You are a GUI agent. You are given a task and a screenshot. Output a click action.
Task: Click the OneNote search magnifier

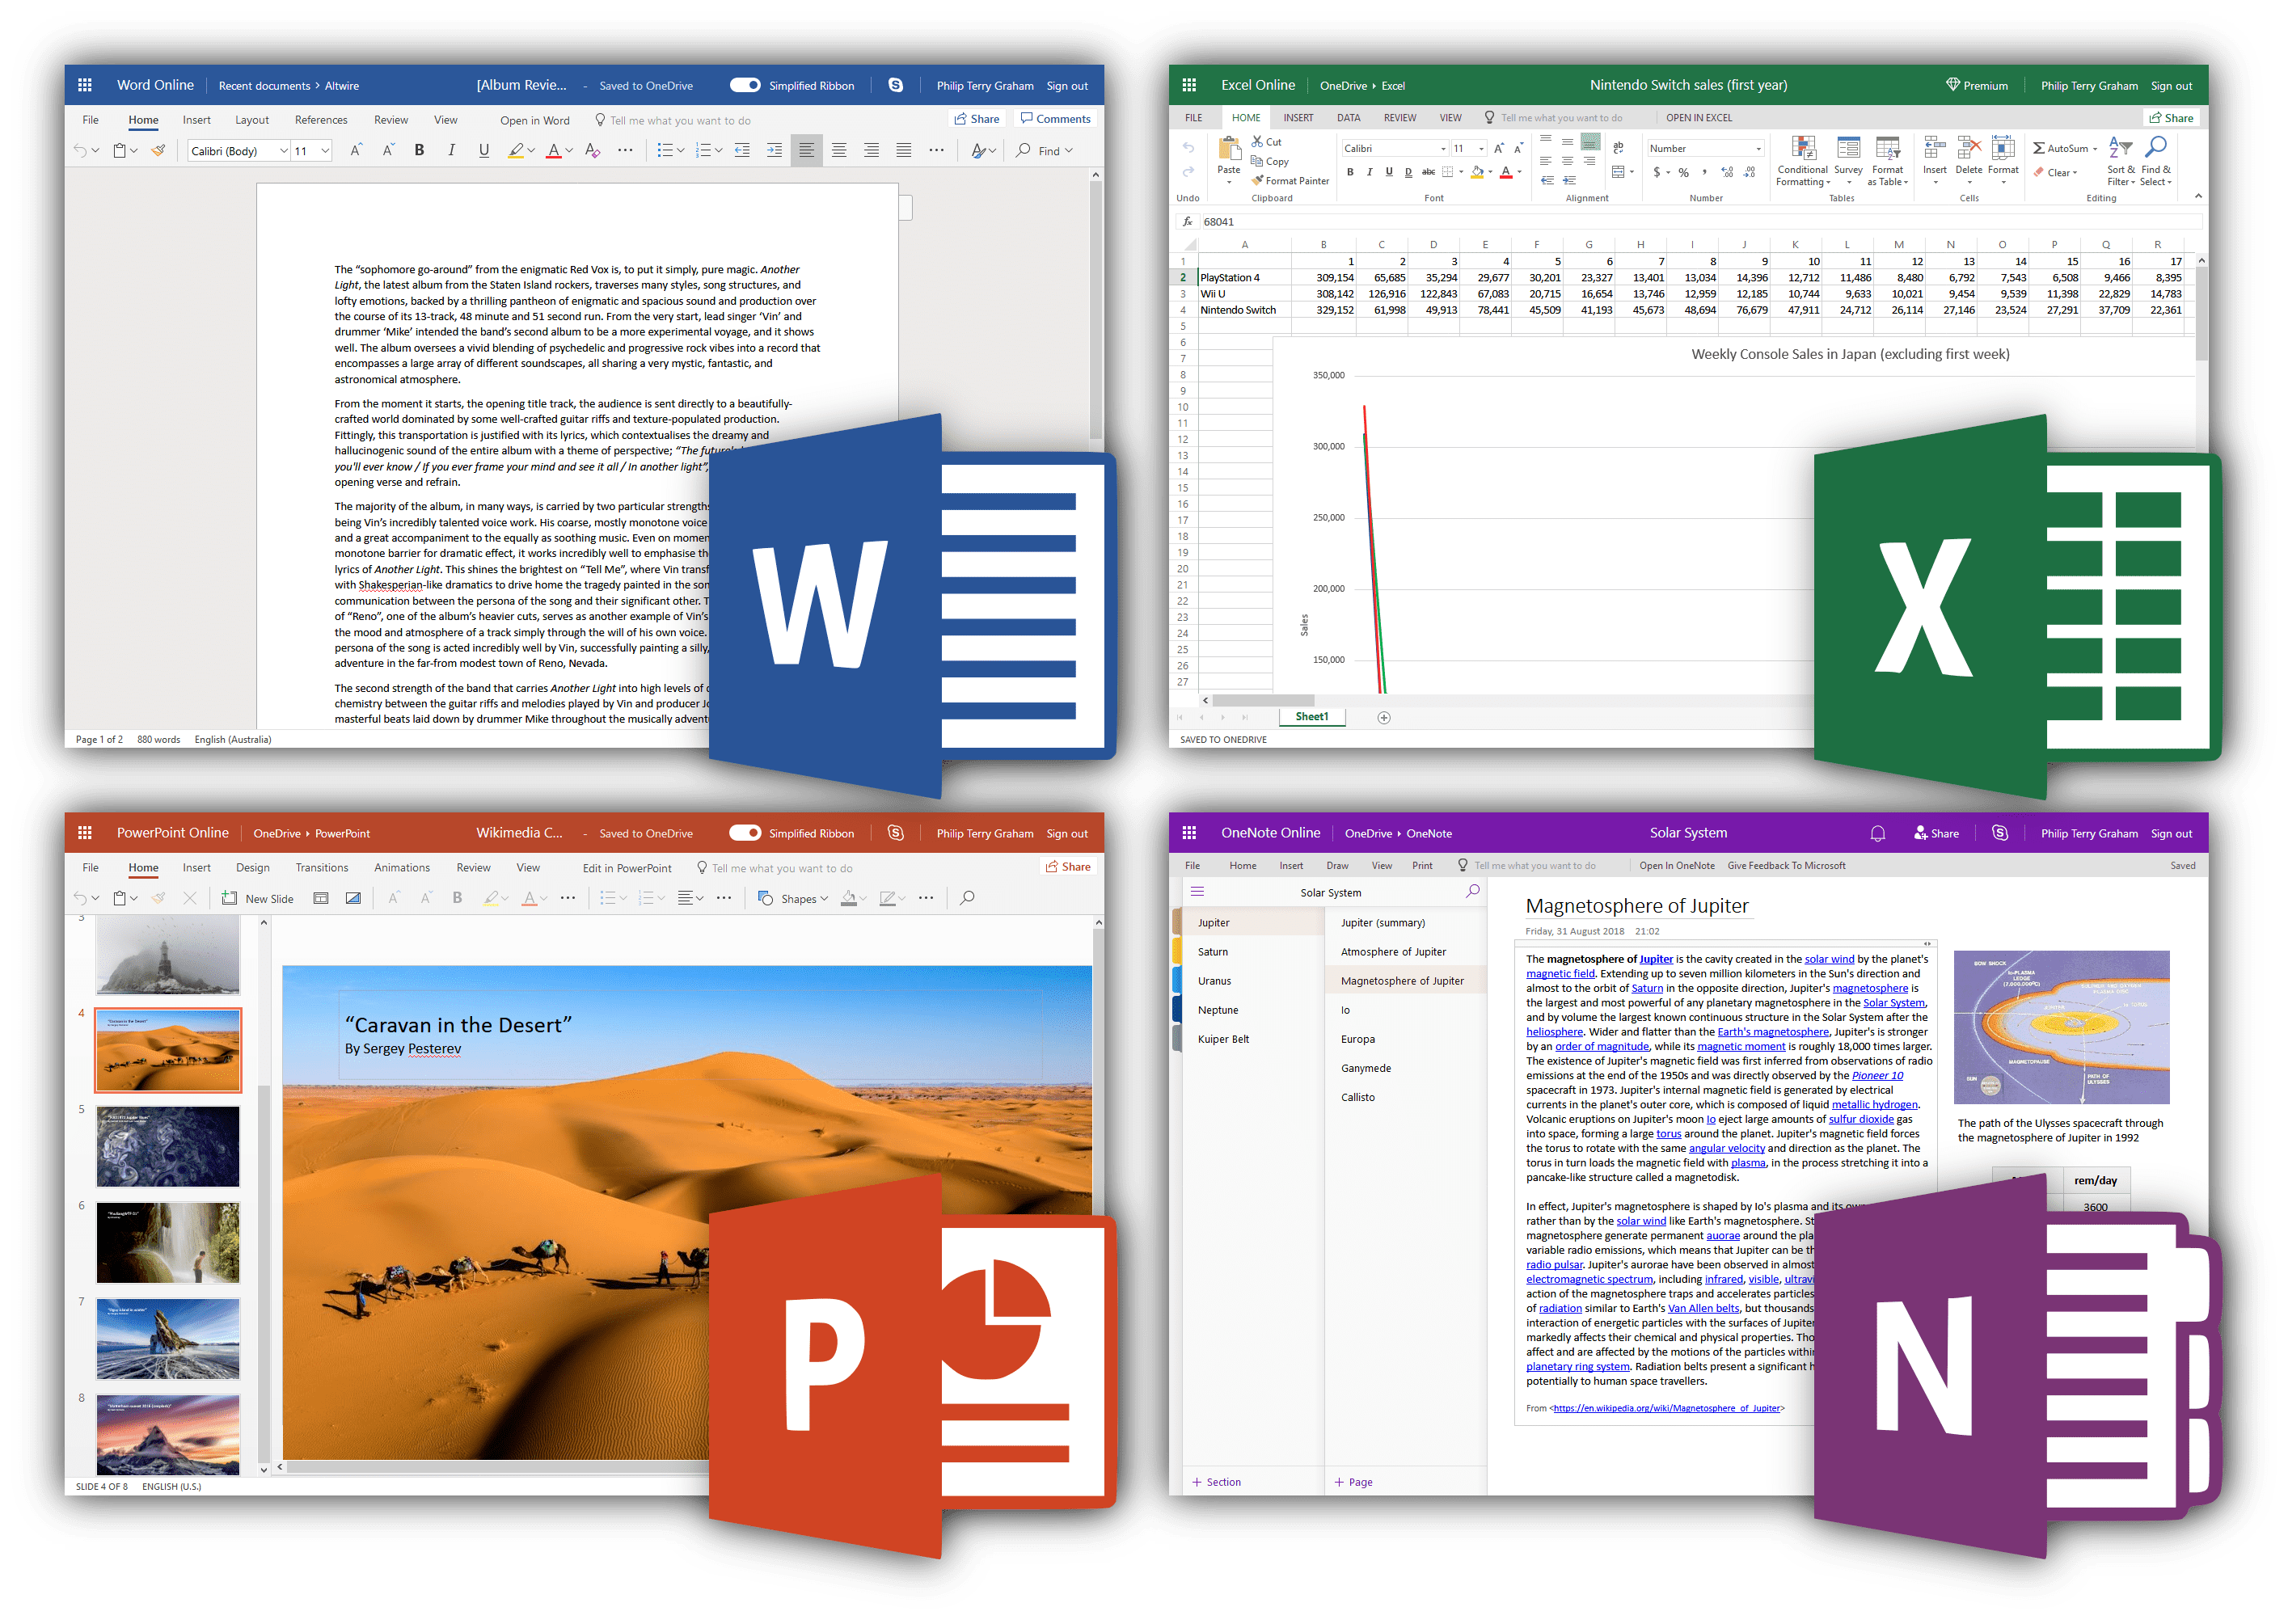pyautogui.click(x=1473, y=891)
